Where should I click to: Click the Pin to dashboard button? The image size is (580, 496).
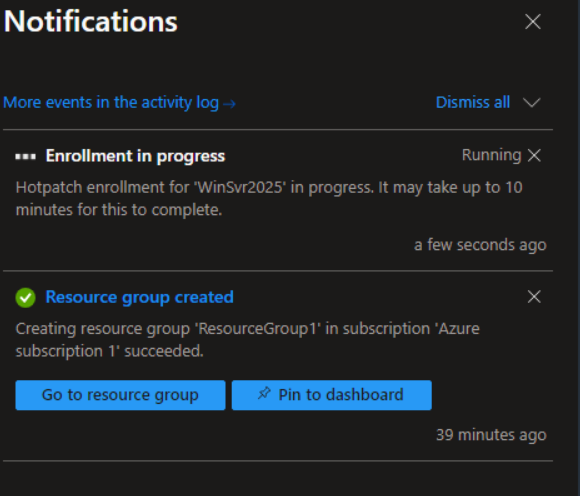[x=331, y=395]
